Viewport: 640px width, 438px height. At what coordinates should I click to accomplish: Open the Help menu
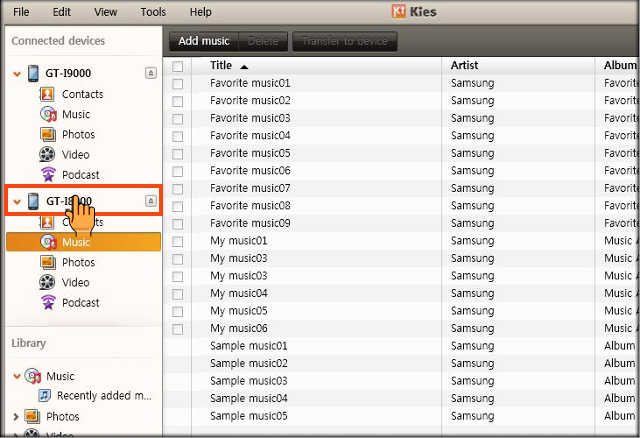tap(200, 12)
